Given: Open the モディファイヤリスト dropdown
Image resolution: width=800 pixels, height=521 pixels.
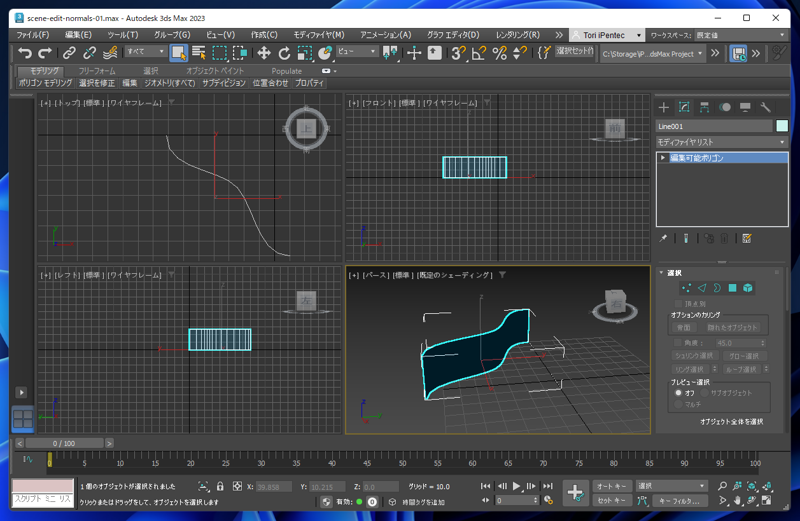Looking at the screenshot, I should tap(722, 142).
